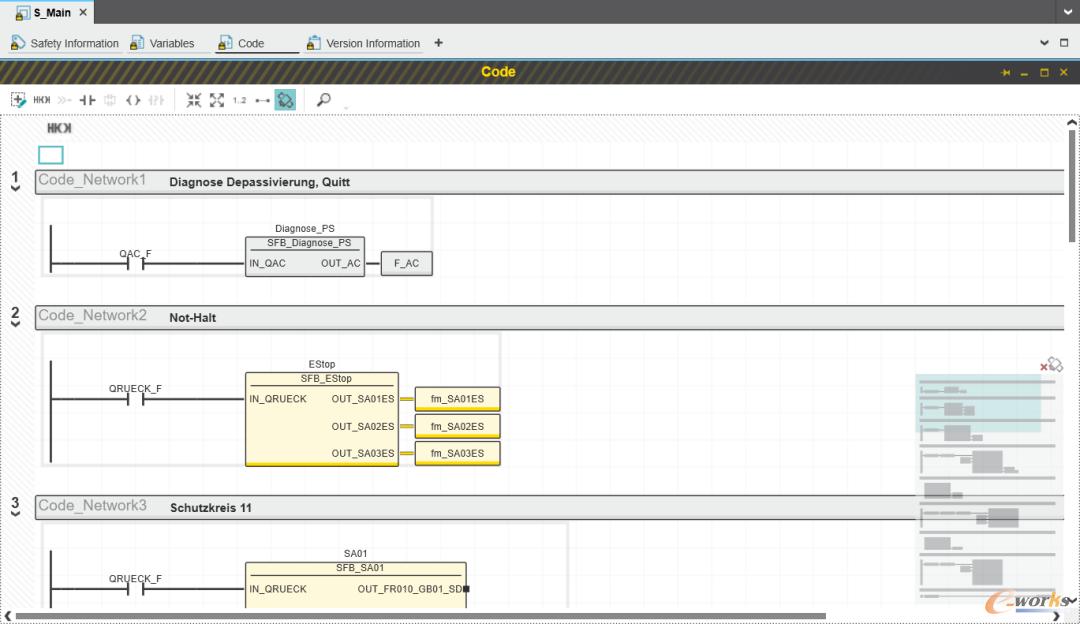Click the OUT_SA02ES output pin
1080x624 pixels.
coord(363,426)
